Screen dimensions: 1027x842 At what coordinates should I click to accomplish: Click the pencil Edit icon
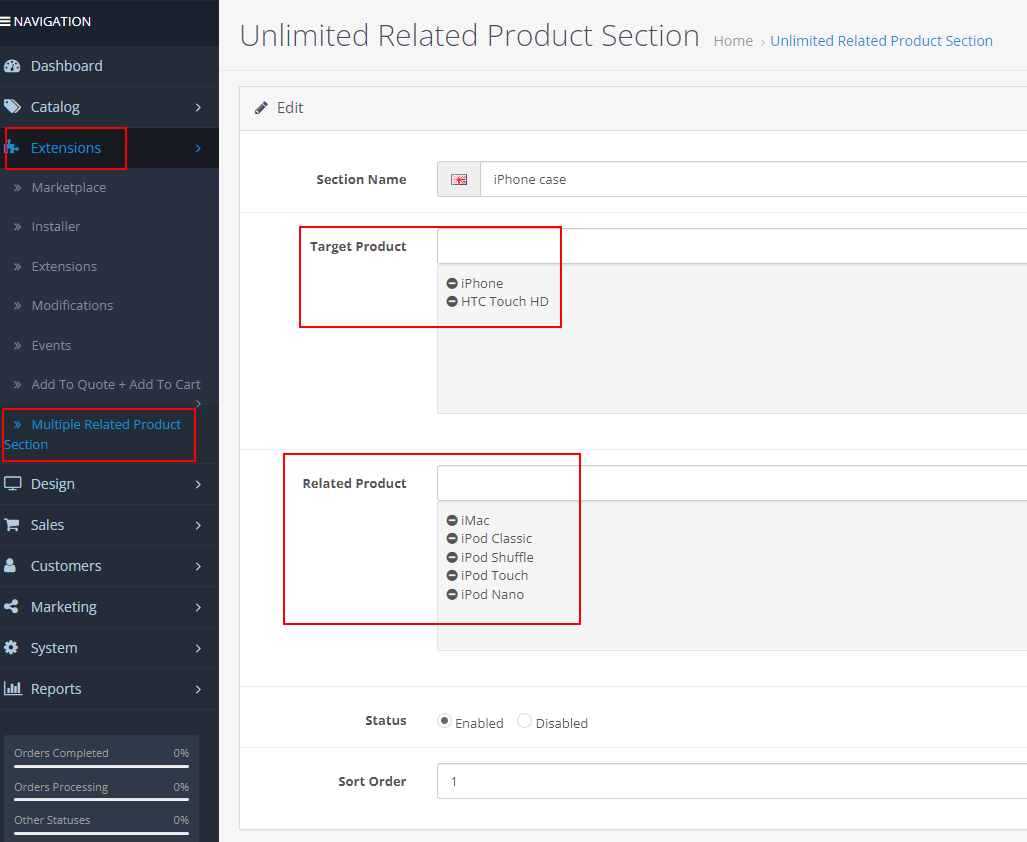click(261, 108)
